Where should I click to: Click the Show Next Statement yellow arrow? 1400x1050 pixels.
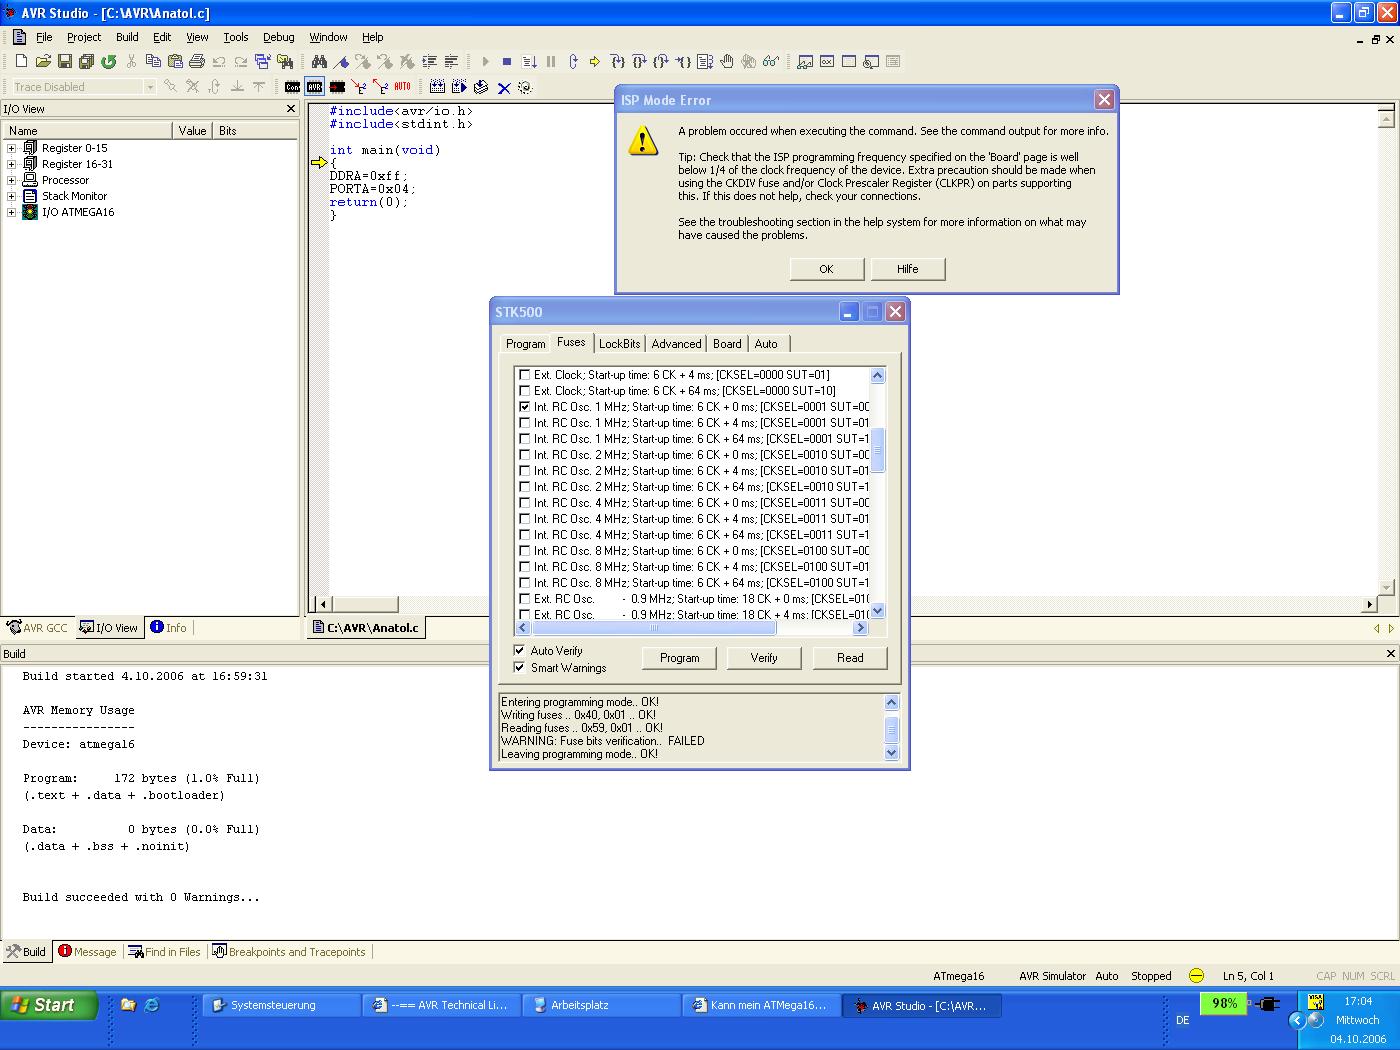click(x=594, y=61)
